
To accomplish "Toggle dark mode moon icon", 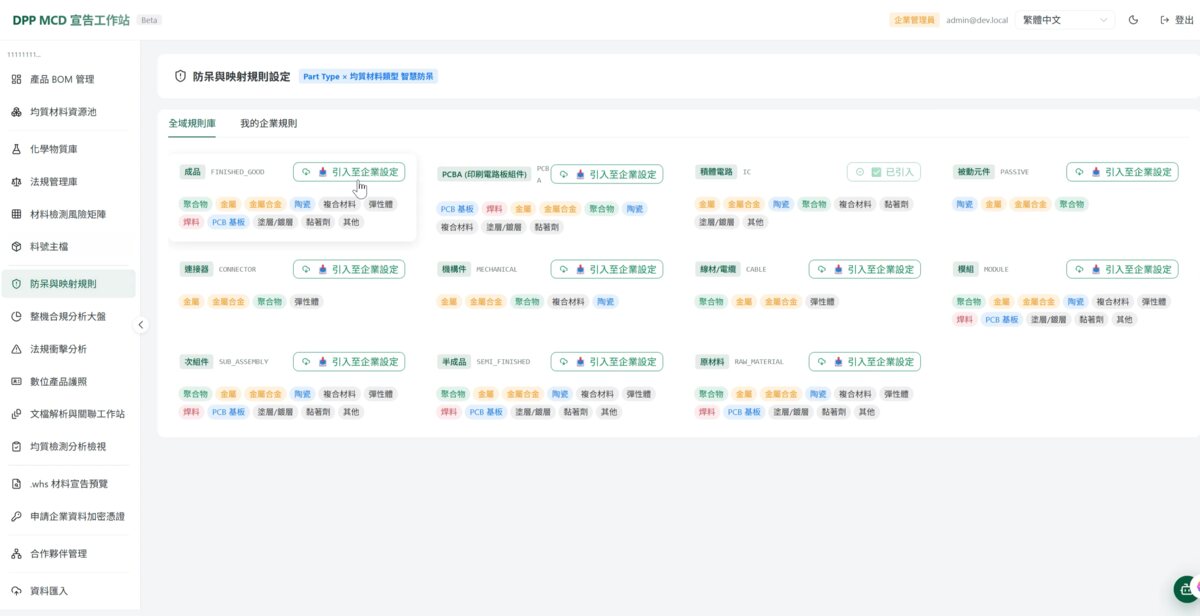I will 1133,20.
